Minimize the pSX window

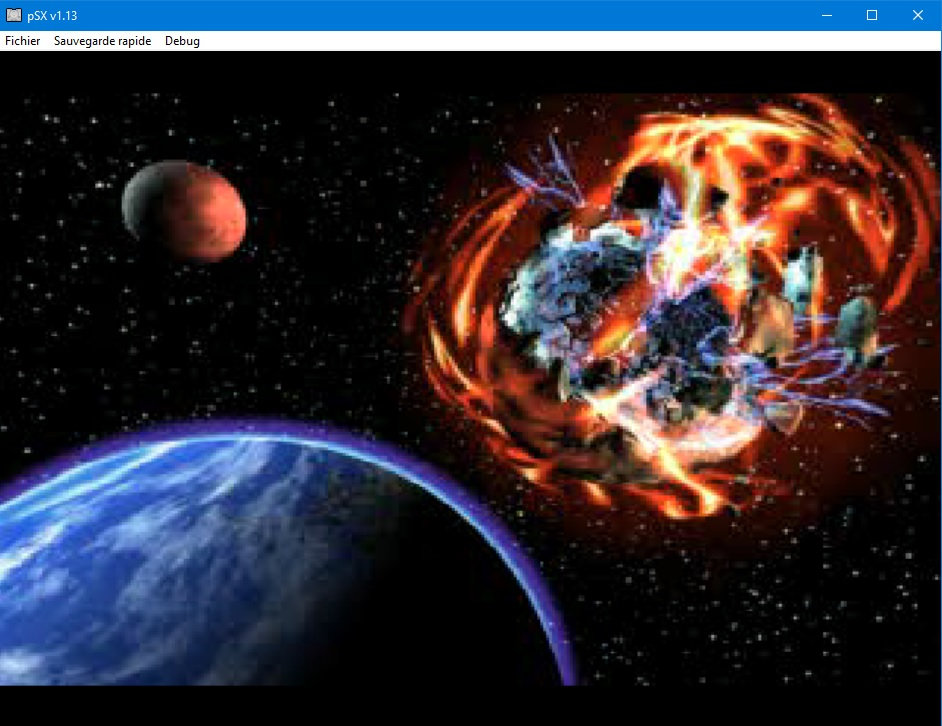[827, 15]
